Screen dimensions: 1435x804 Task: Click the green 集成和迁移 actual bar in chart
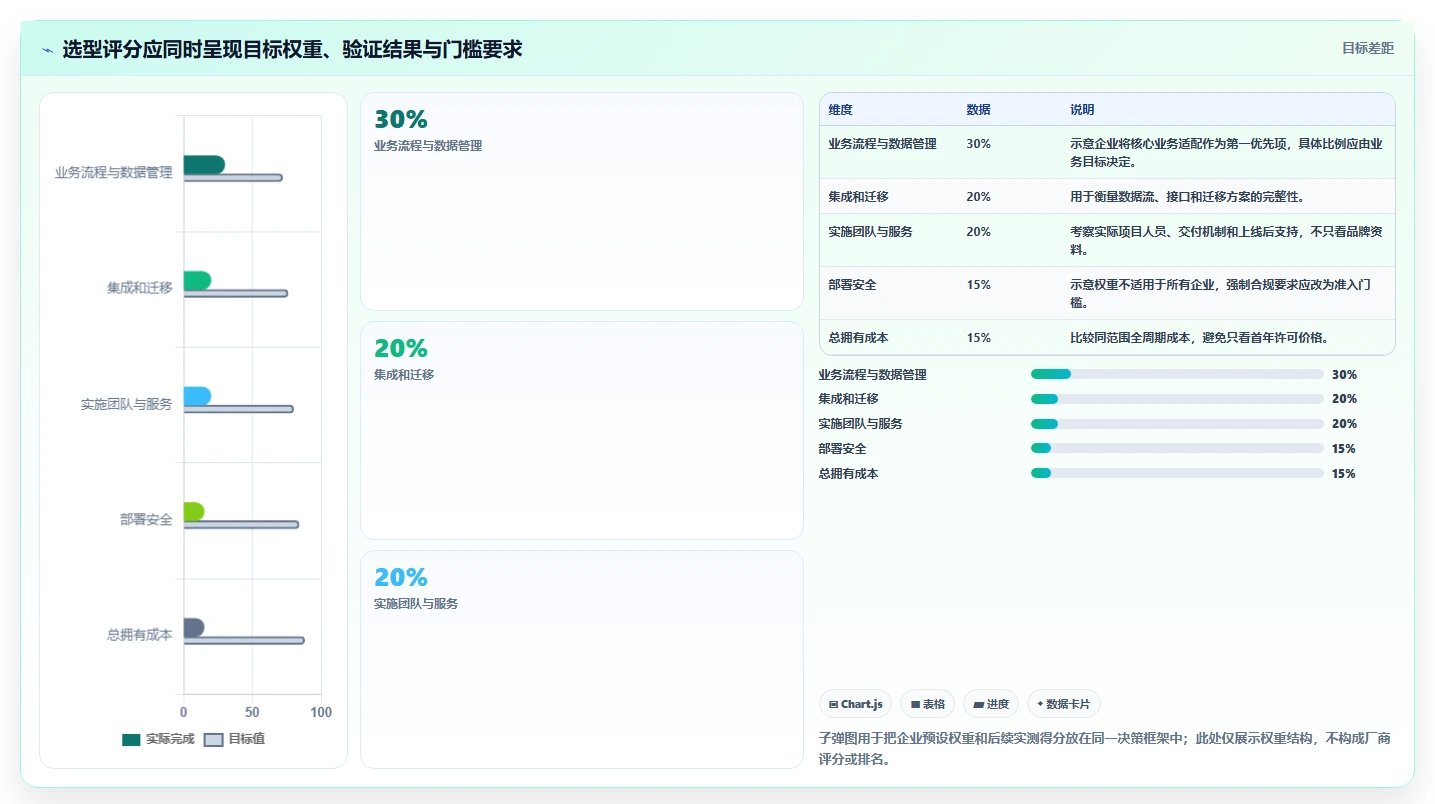point(197,280)
